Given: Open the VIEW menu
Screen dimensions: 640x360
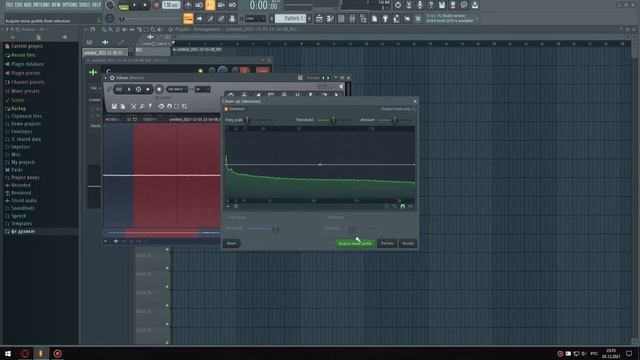Looking at the screenshot, I should pos(57,5).
